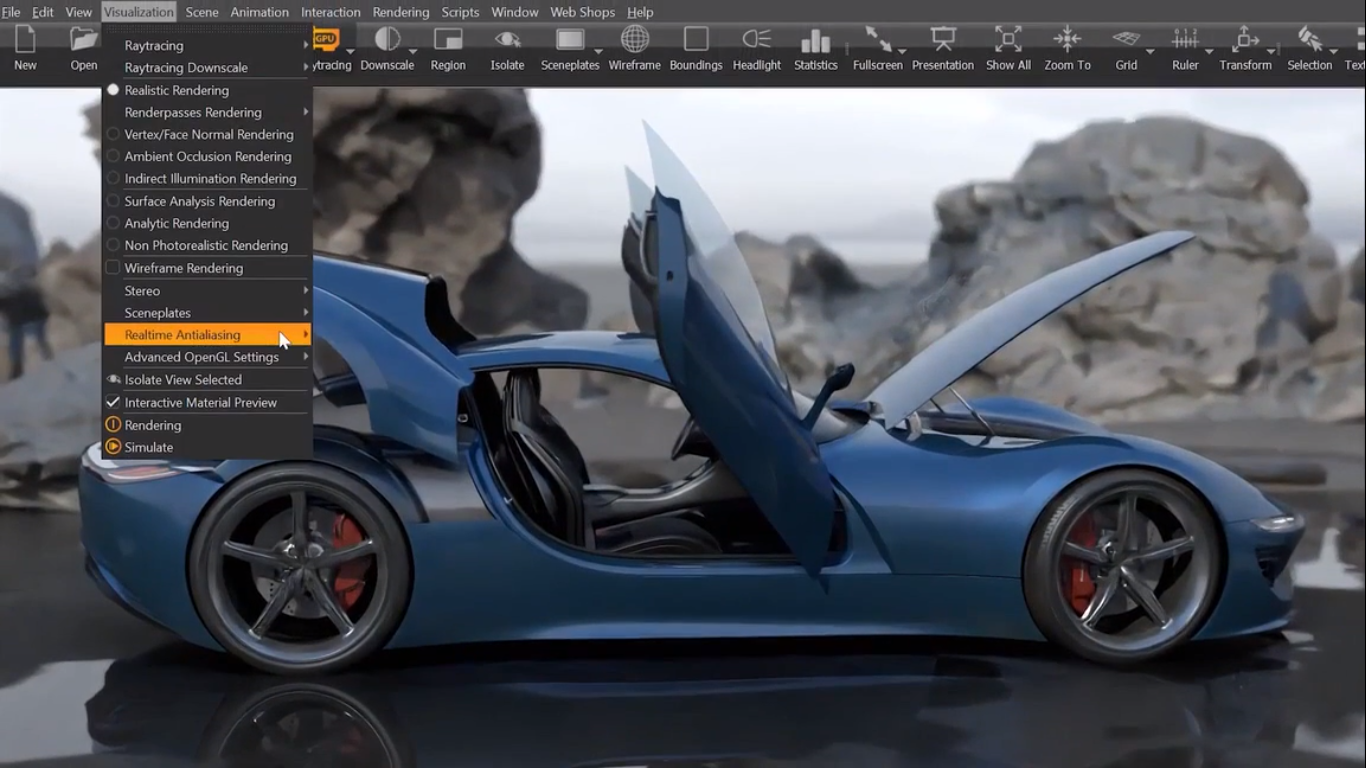The image size is (1366, 768).
Task: Toggle Boundings box icon
Action: tap(696, 40)
